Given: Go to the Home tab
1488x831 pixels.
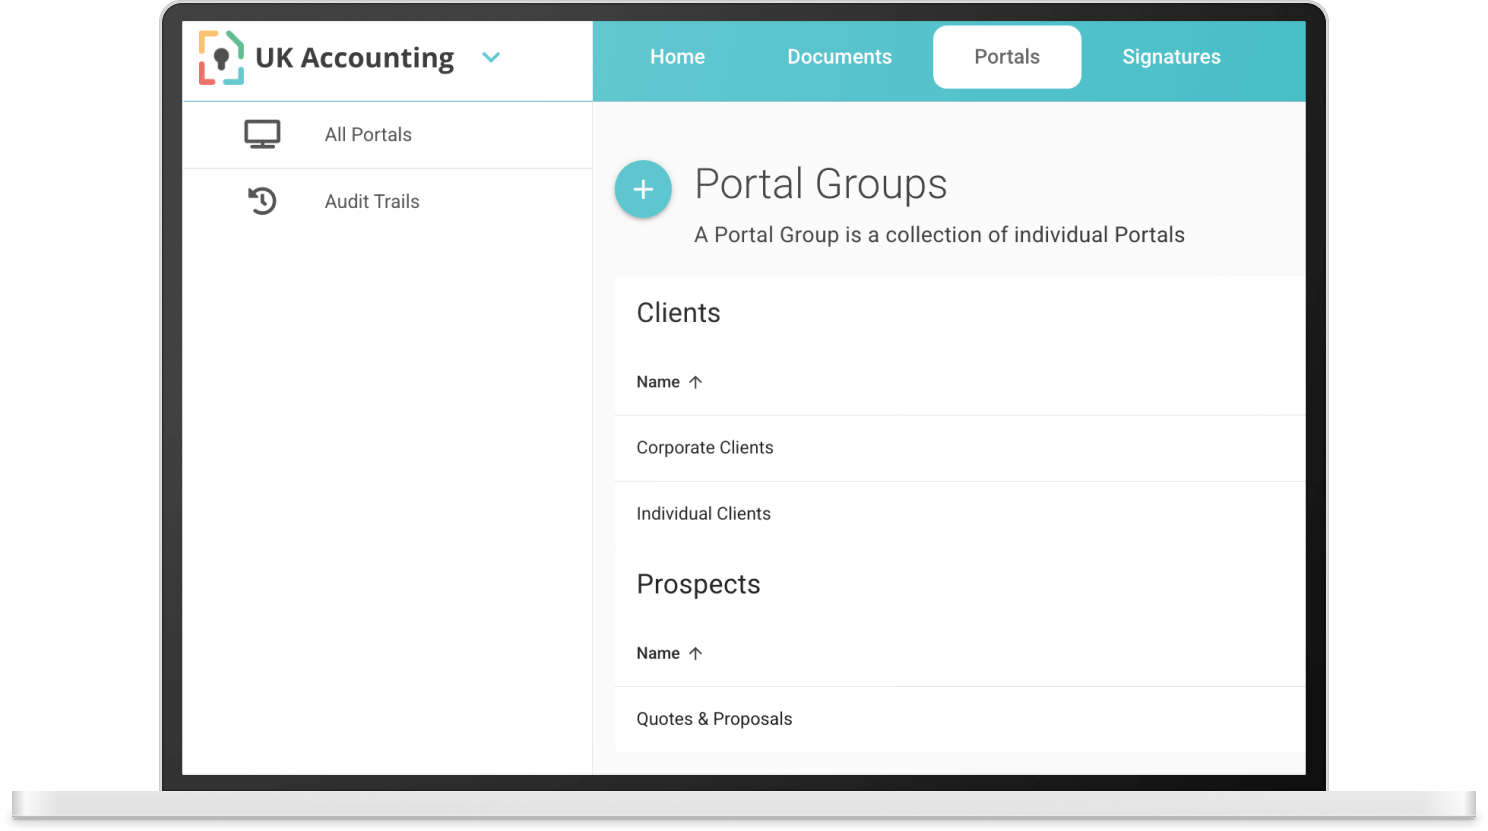Looking at the screenshot, I should [677, 57].
